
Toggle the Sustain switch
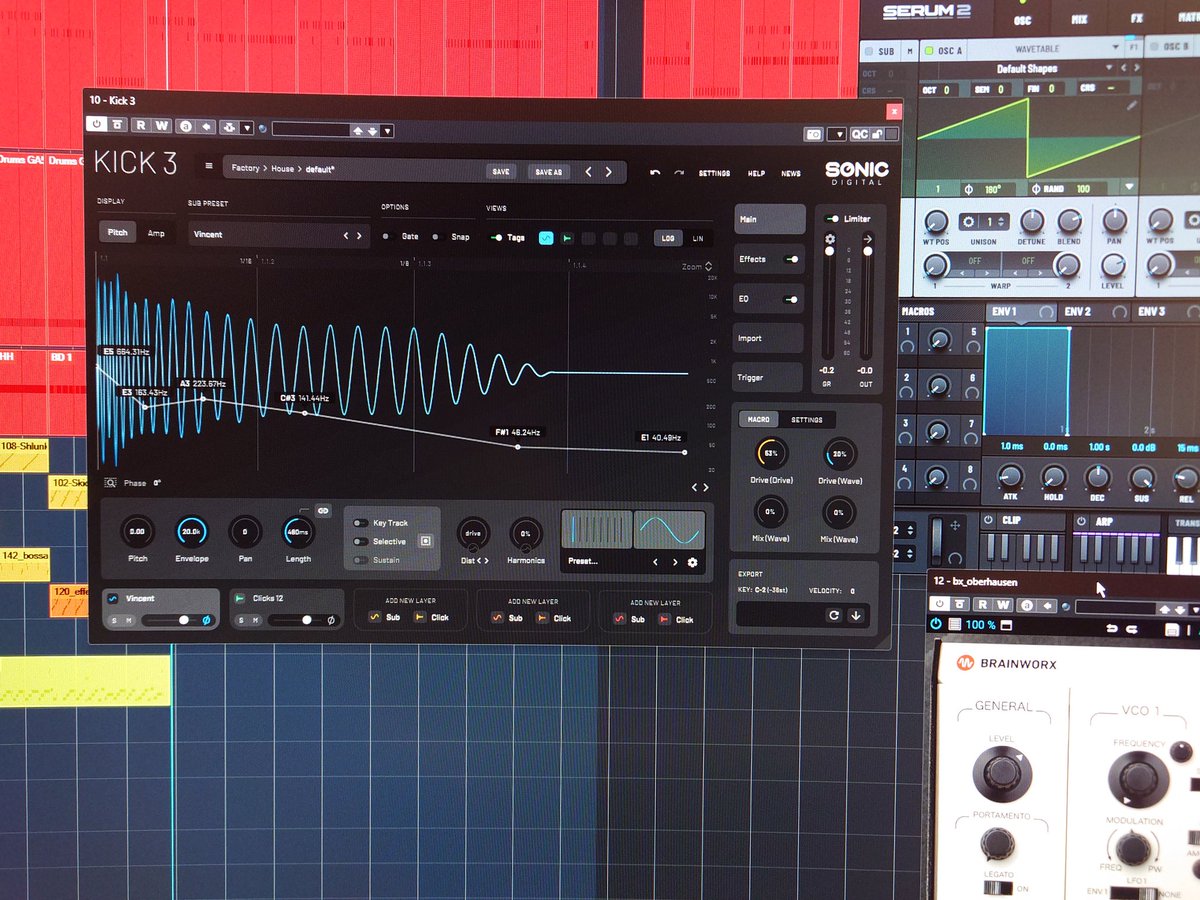[x=360, y=560]
